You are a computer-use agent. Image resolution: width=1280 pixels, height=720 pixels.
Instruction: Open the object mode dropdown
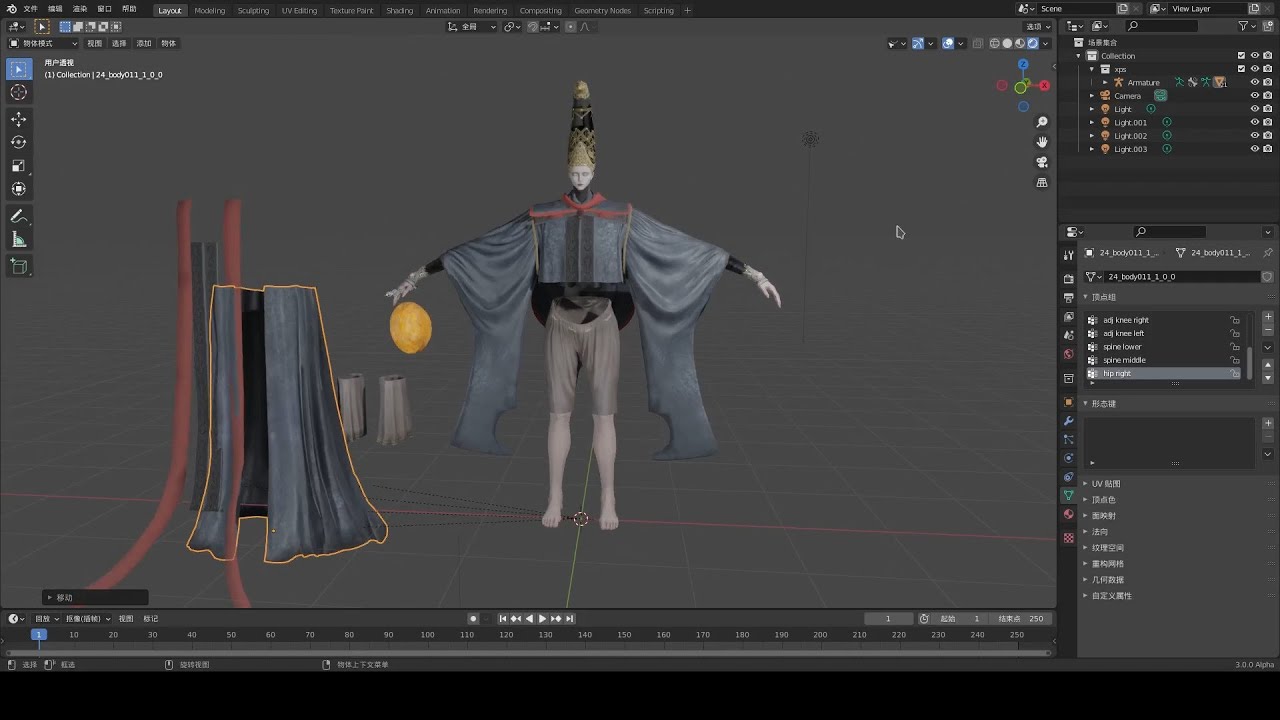(x=43, y=44)
